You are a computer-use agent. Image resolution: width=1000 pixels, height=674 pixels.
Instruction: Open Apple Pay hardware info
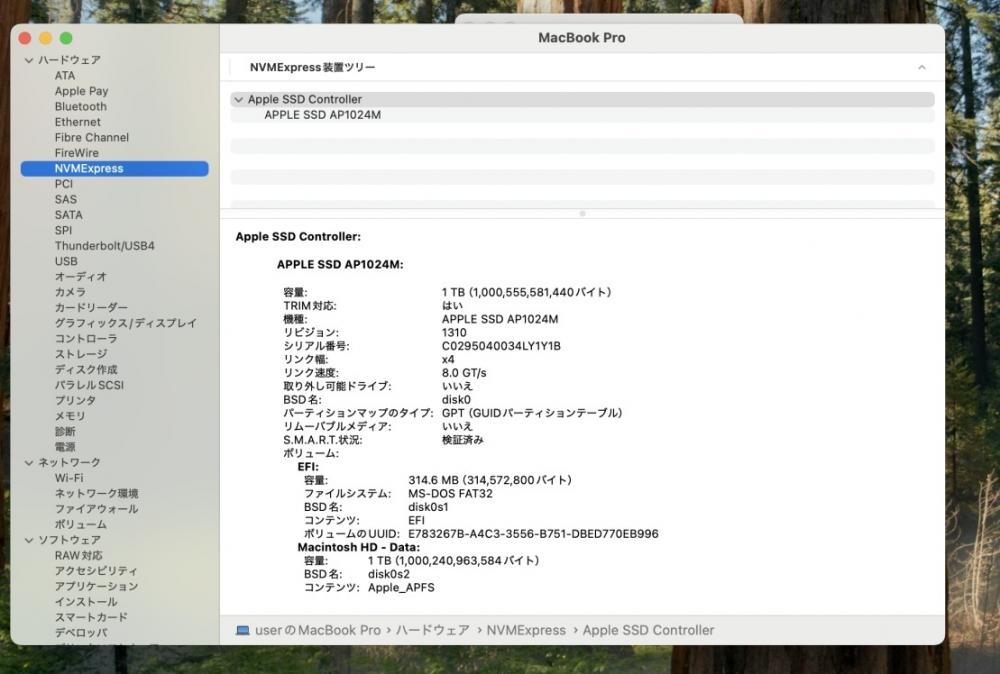pyautogui.click(x=81, y=91)
